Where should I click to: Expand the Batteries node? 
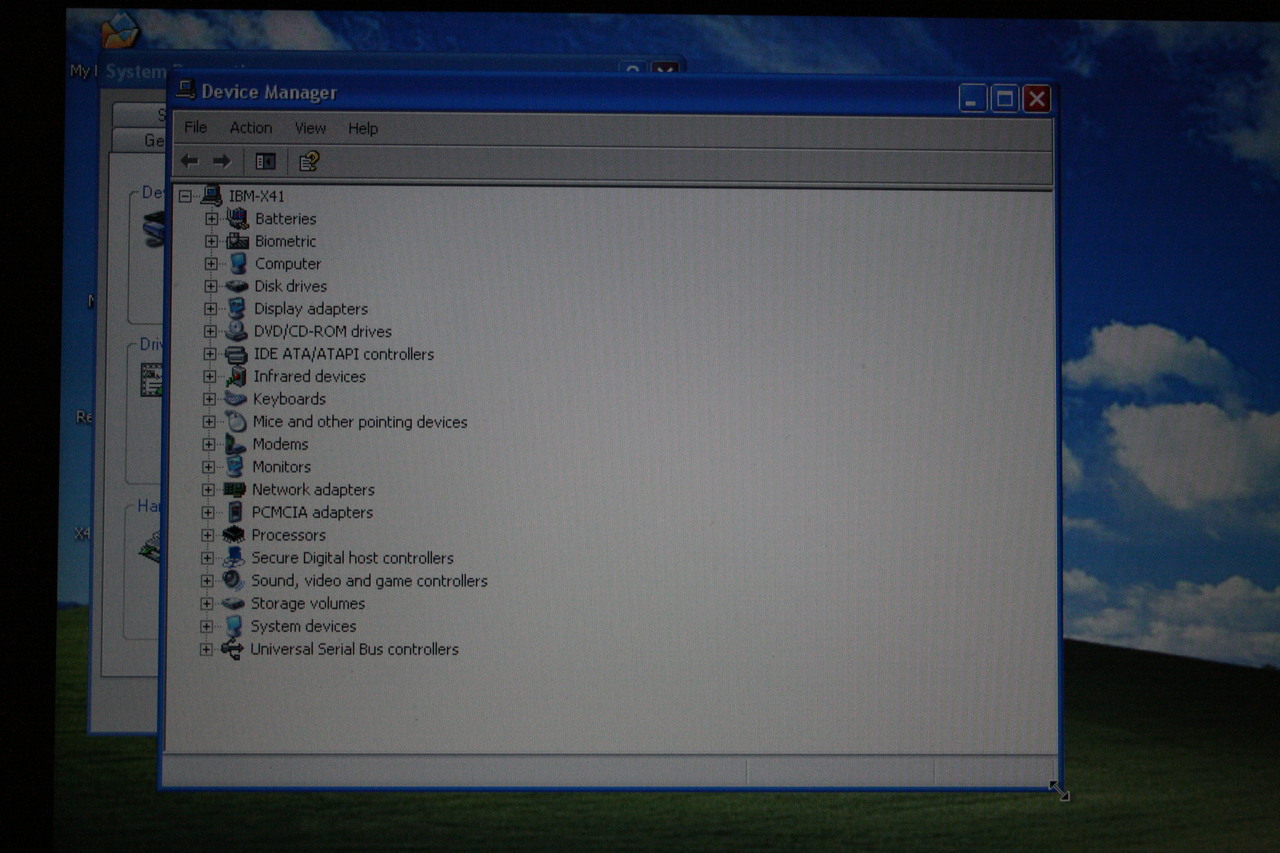[x=211, y=219]
